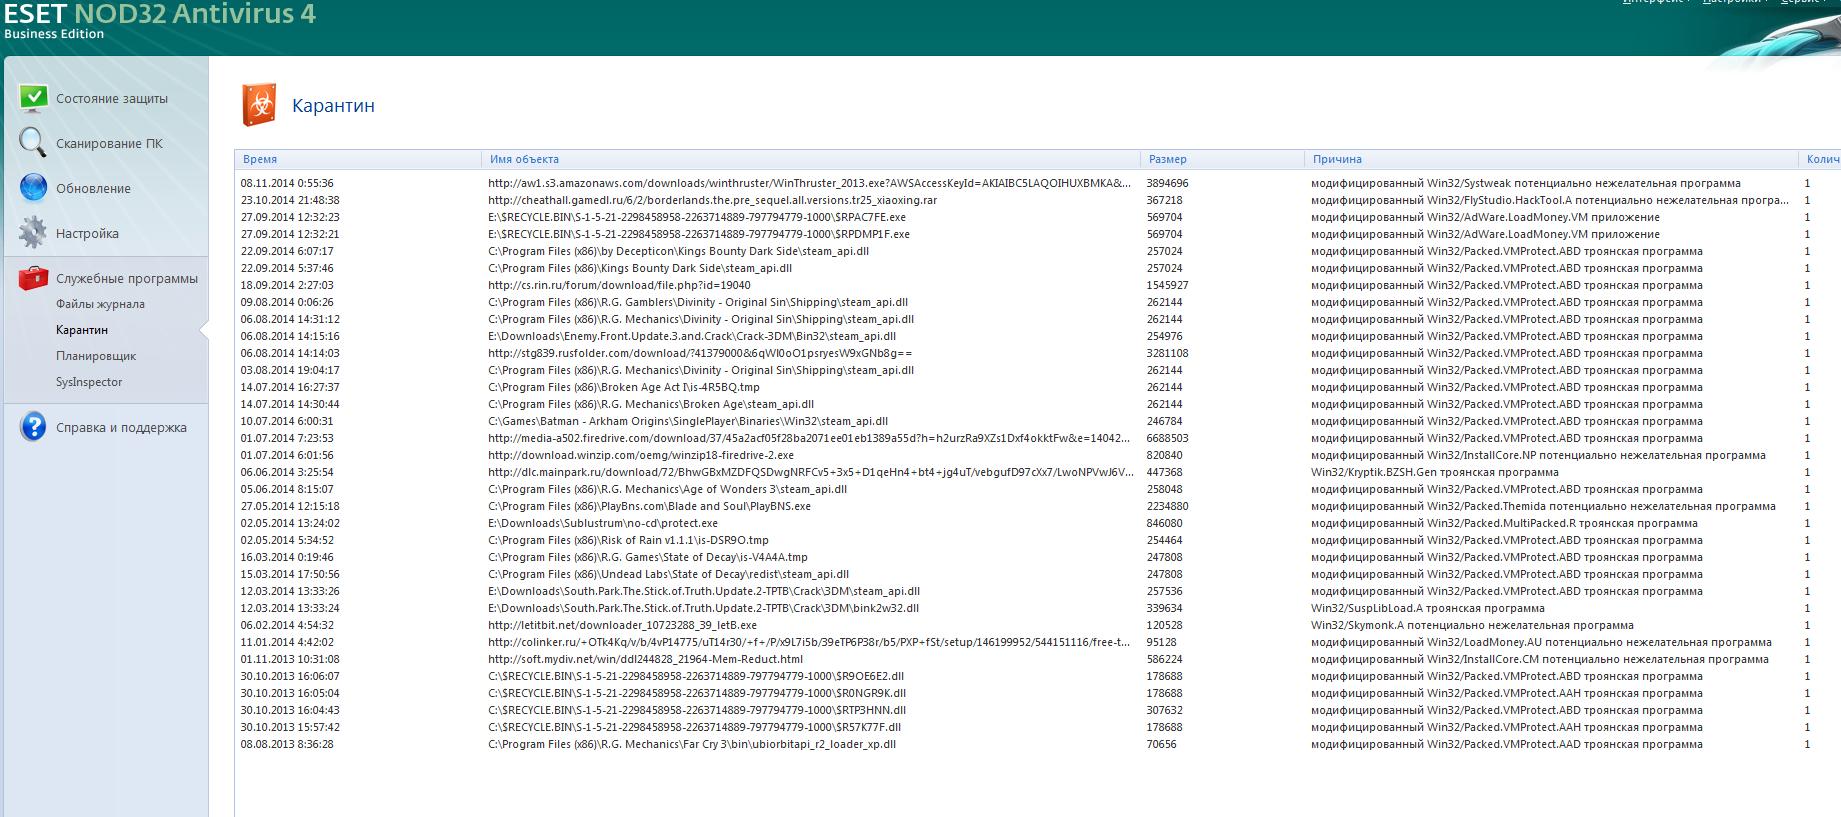Viewport: 1841px width, 817px height.
Task: Open Состояние защиты section
Action: (x=112, y=99)
